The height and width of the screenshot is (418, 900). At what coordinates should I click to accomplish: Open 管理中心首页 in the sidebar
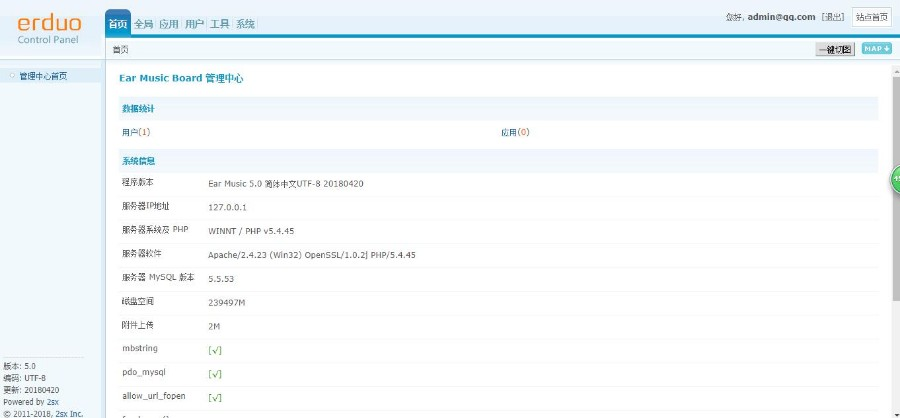pyautogui.click(x=43, y=76)
